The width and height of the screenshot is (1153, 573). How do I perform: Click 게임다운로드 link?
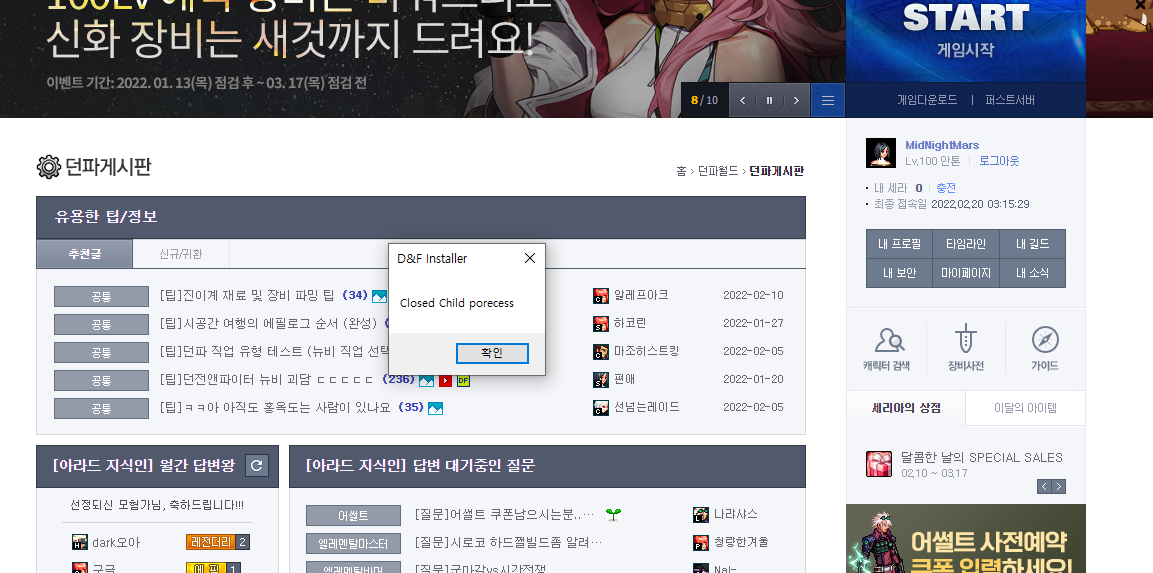pyautogui.click(x=927, y=100)
